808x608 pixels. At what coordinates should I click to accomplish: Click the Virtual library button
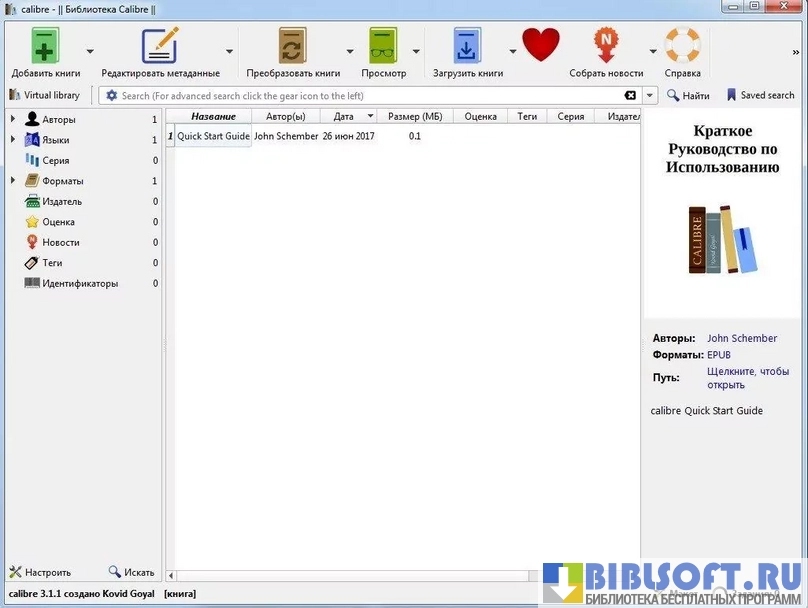coord(45,95)
